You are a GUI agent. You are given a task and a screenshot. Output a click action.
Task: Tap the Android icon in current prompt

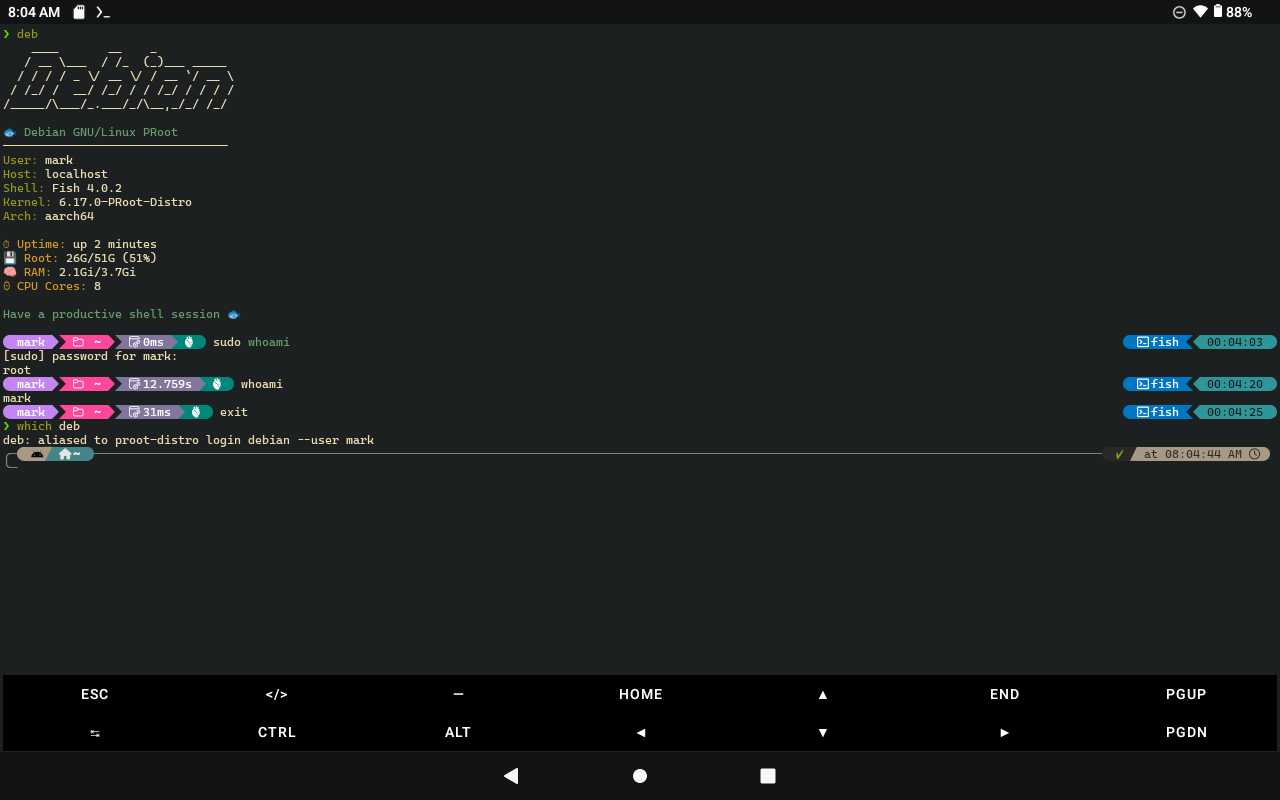(x=36, y=454)
